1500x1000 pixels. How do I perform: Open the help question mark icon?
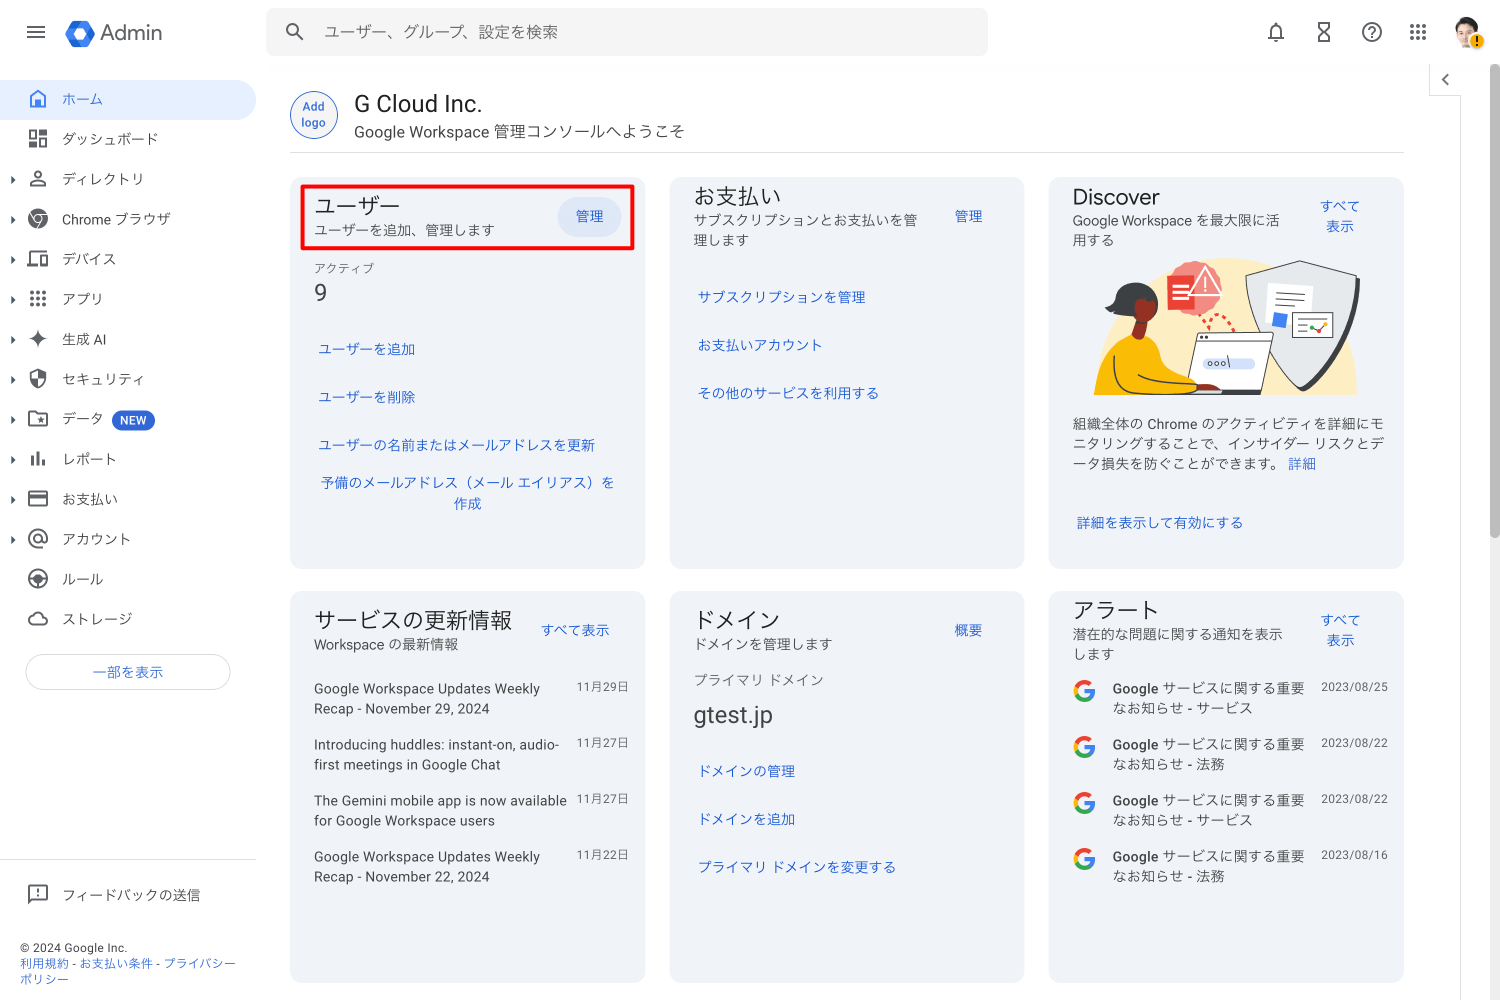coord(1372,32)
